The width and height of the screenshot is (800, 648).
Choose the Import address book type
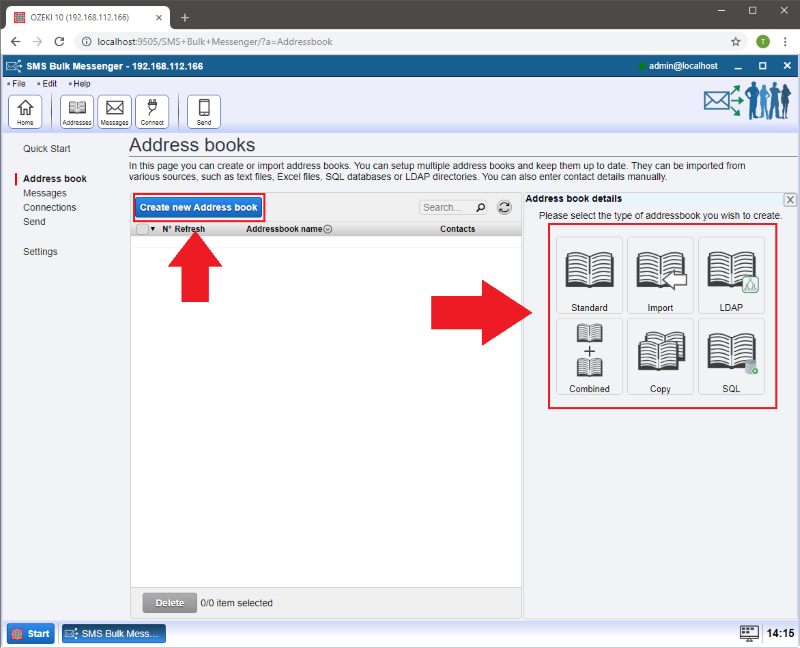(x=660, y=276)
